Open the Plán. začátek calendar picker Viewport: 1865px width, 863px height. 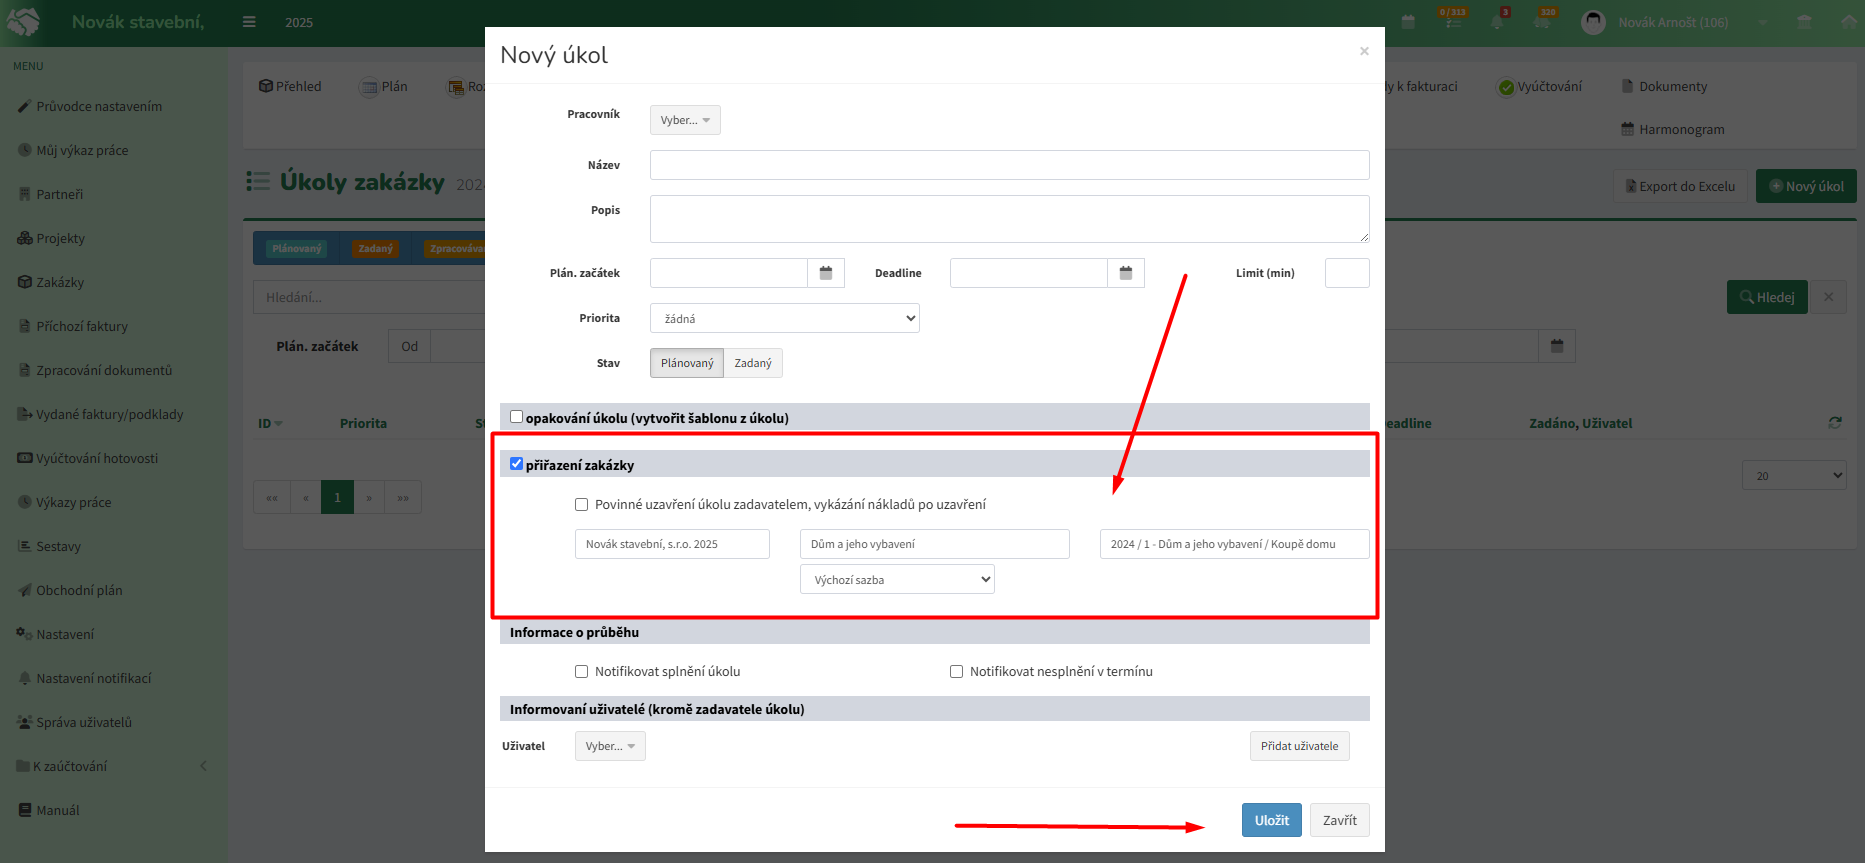[x=826, y=273]
